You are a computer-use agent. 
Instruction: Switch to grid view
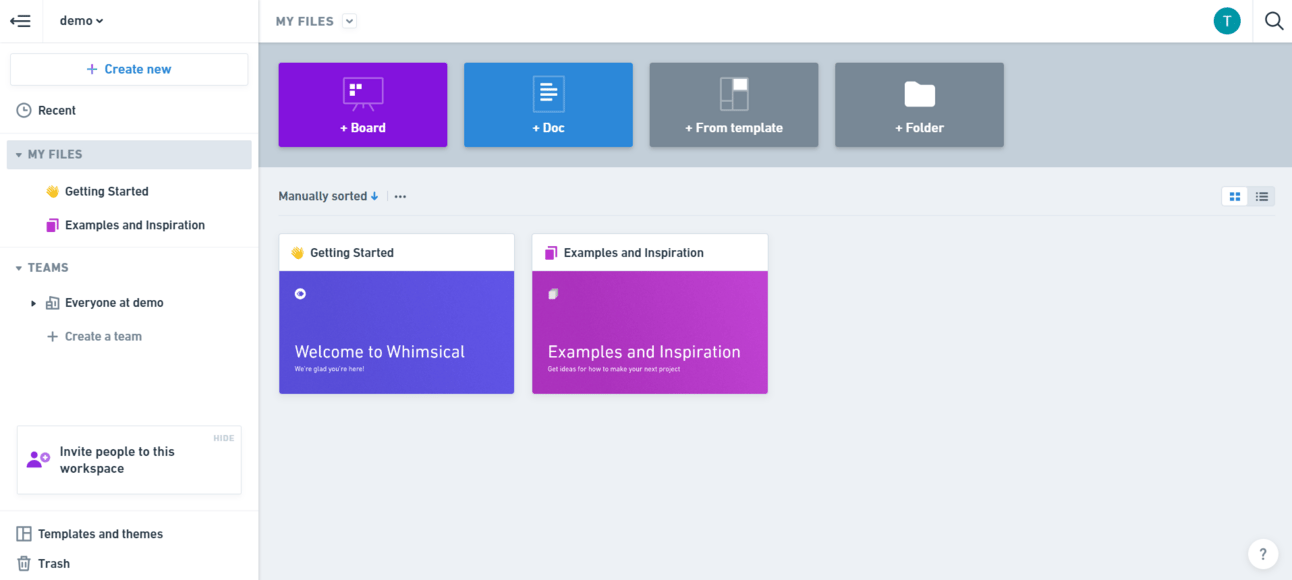click(1235, 197)
